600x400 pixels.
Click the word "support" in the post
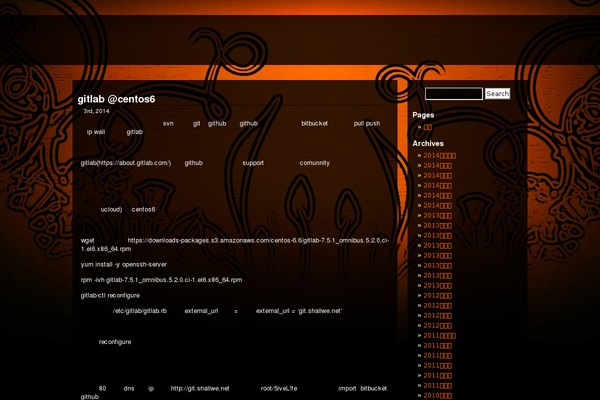coord(253,163)
